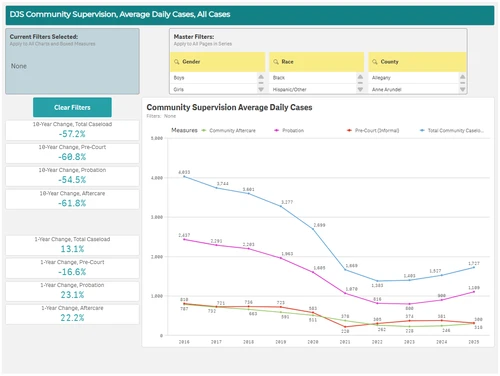Select Hispanic/Other in the Race filter
The width and height of the screenshot is (500, 376).
pos(313,89)
